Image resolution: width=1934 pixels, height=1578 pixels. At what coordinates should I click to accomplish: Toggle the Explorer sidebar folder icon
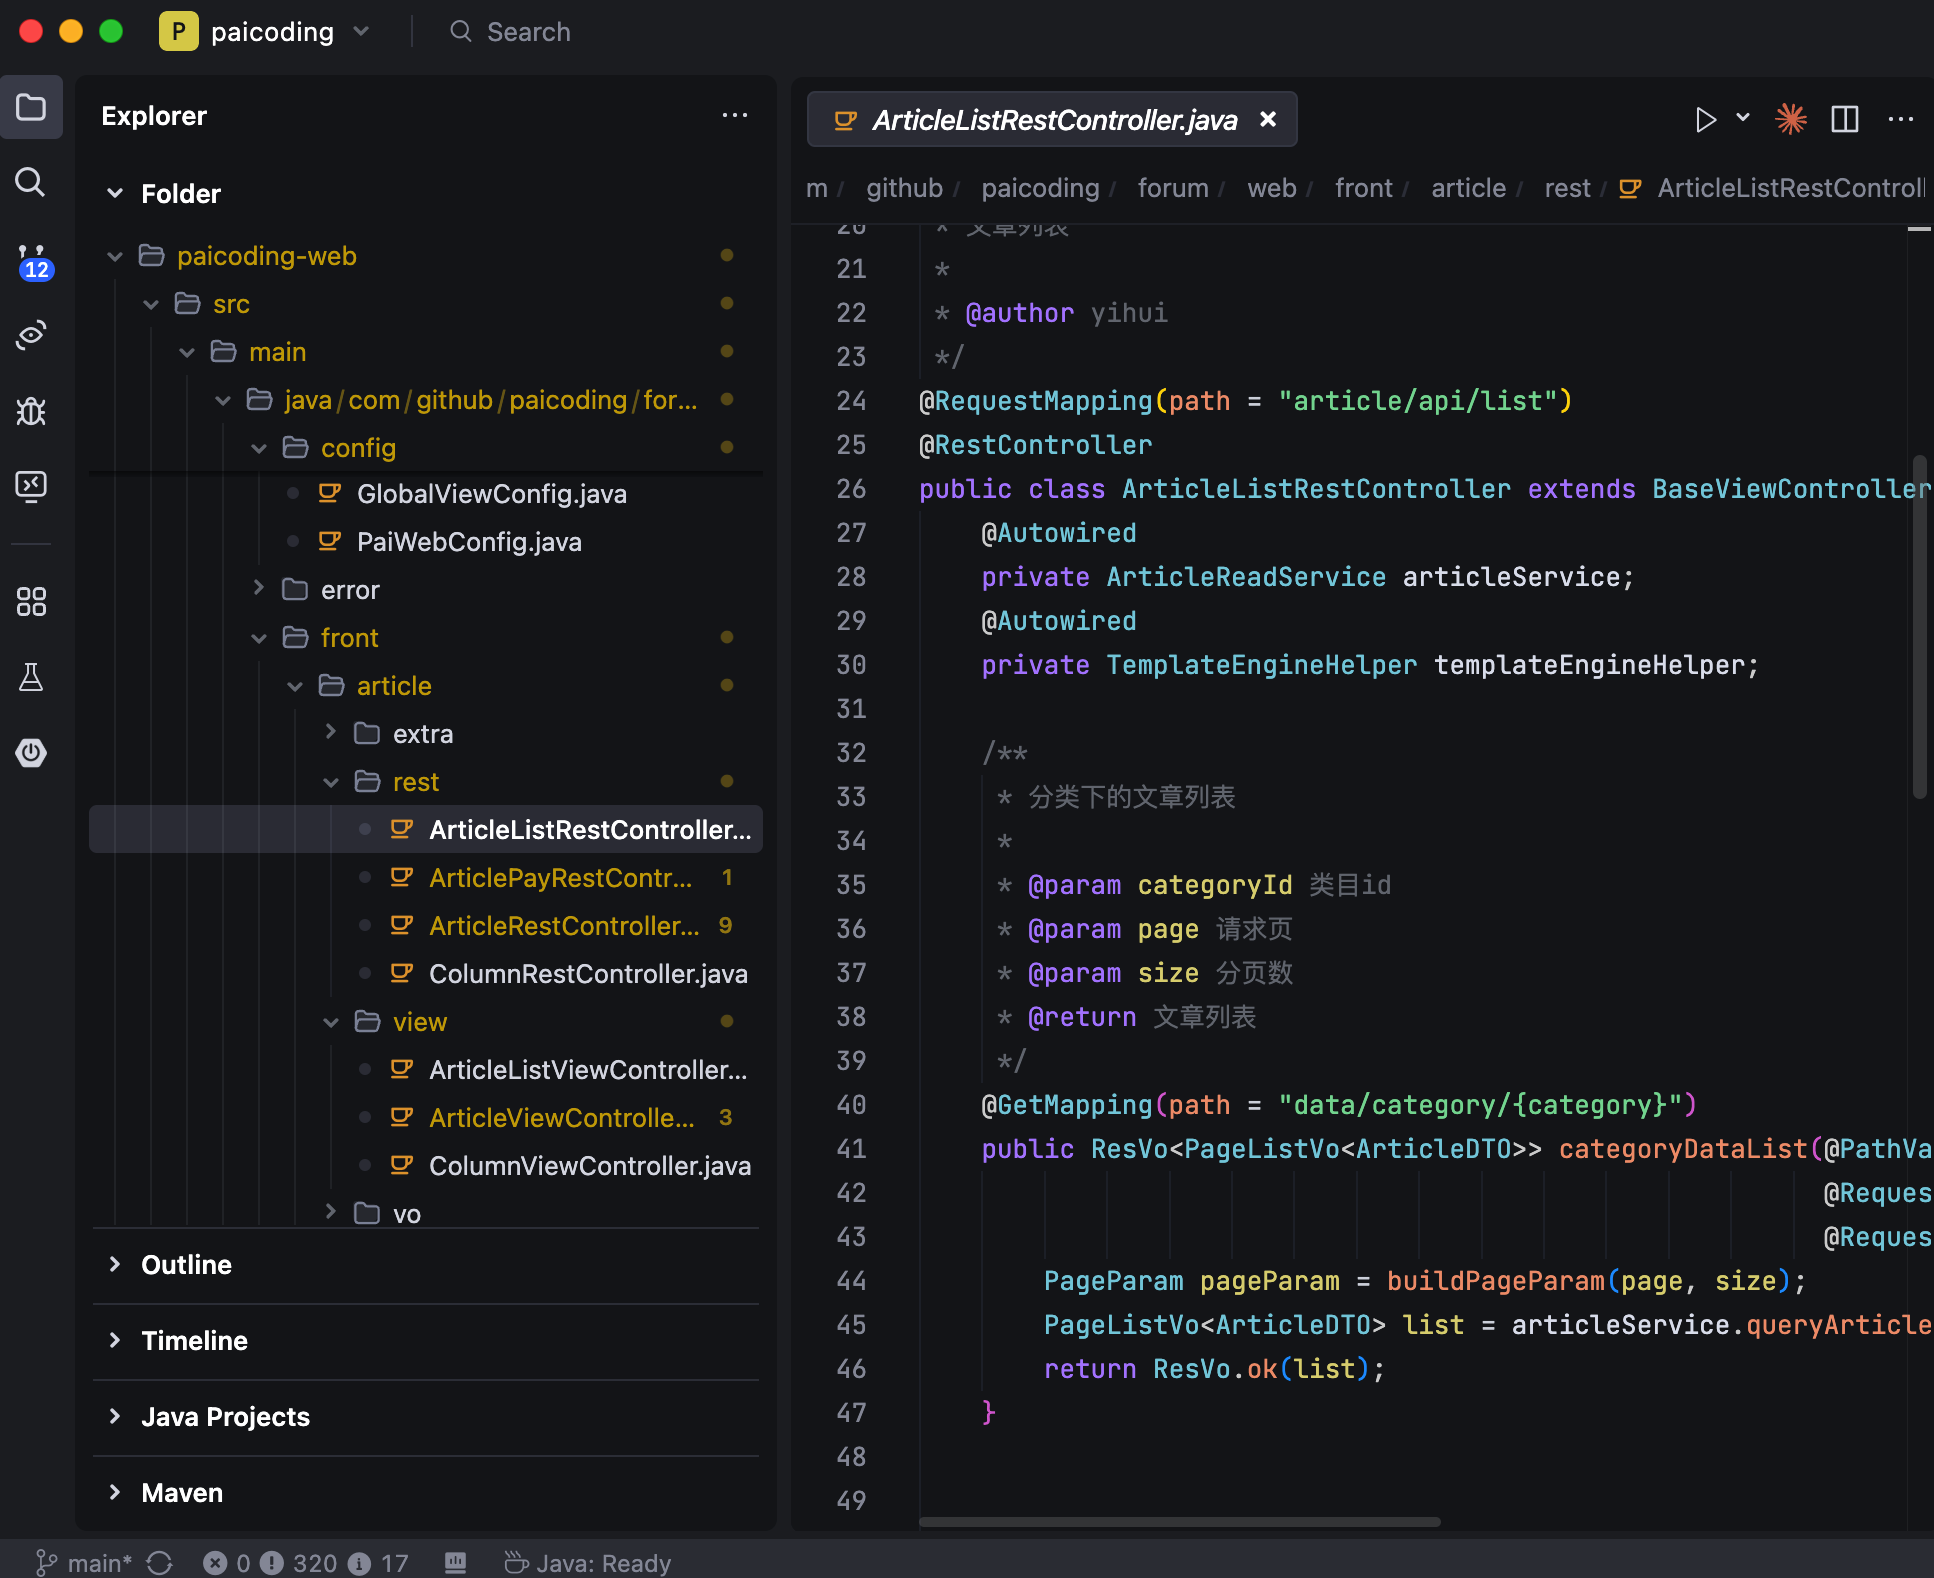pyautogui.click(x=31, y=107)
